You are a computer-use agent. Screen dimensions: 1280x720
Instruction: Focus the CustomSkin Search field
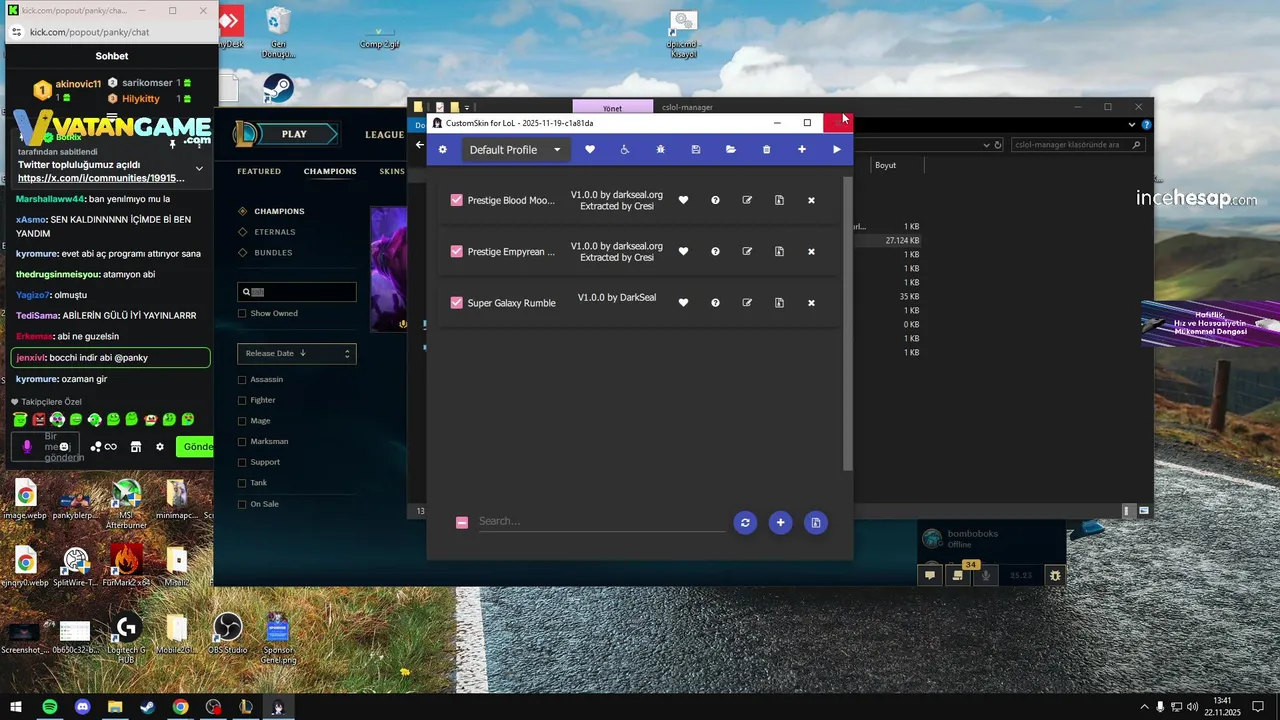tap(601, 521)
